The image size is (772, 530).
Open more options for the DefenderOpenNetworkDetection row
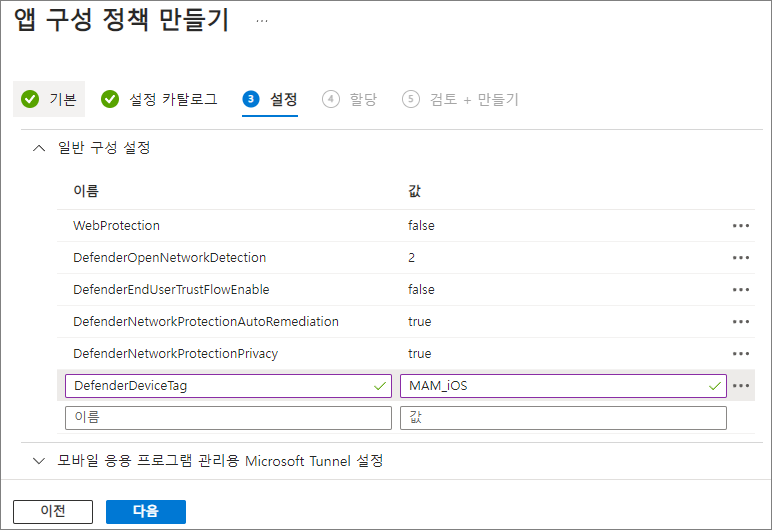740,258
